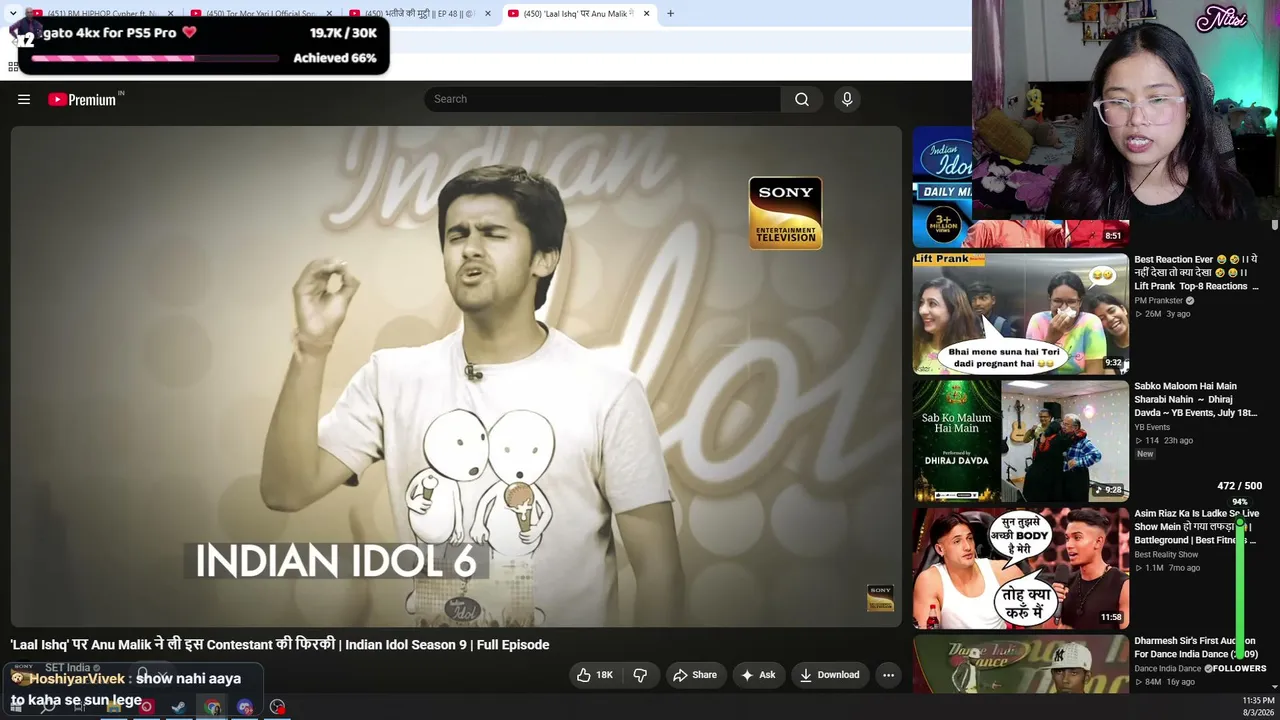This screenshot has height=720, width=1280.
Task: Visit Best Reality Show channel
Action: click(x=1166, y=554)
